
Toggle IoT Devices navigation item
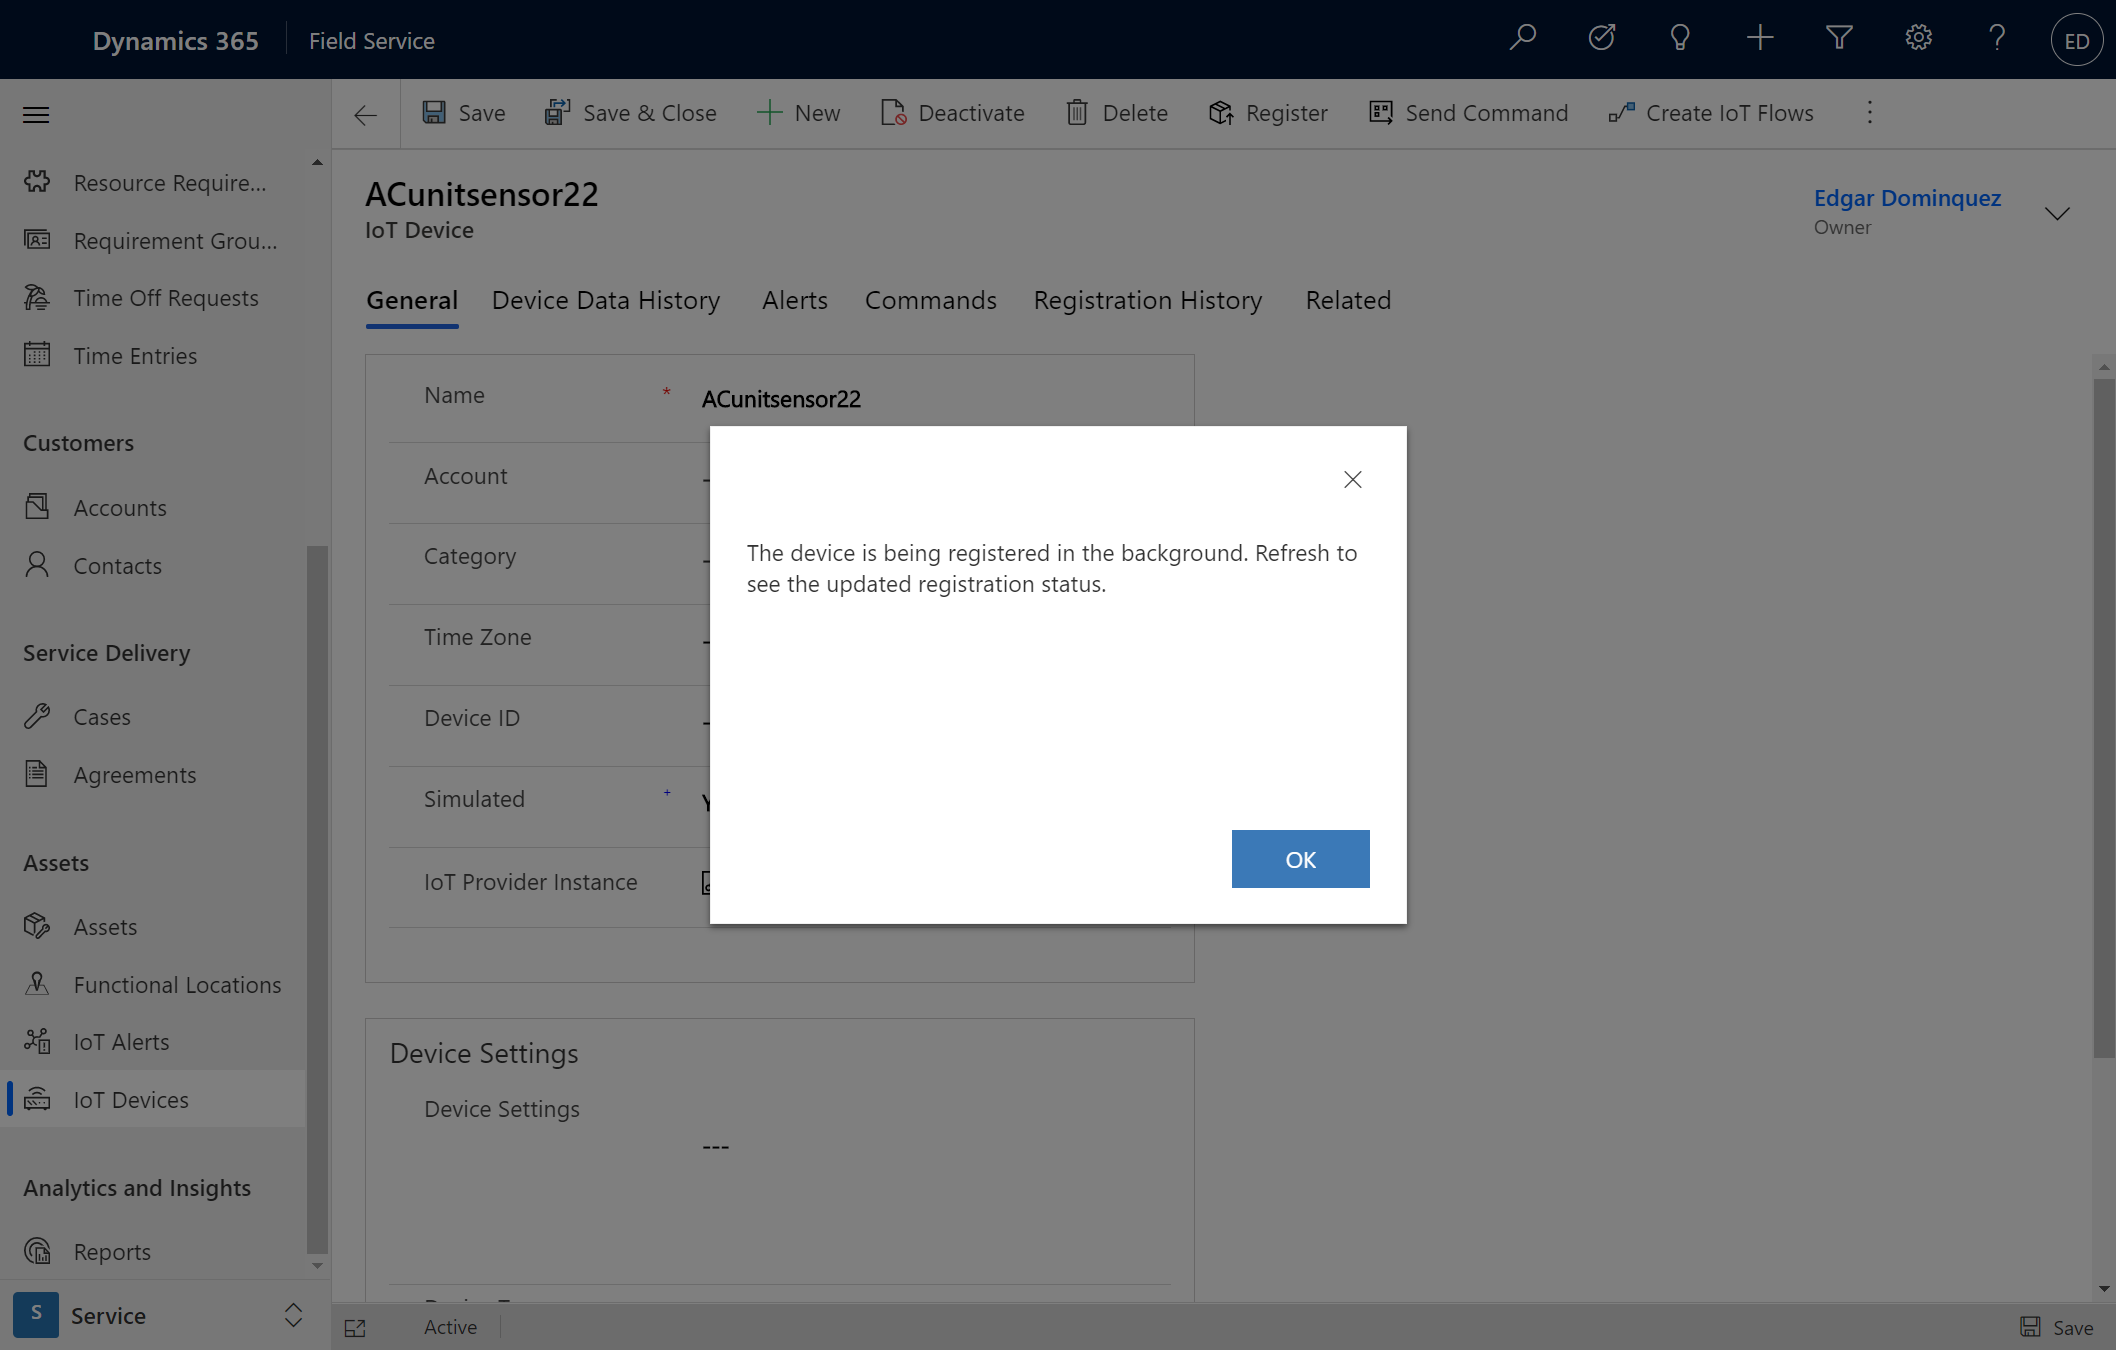(131, 1099)
